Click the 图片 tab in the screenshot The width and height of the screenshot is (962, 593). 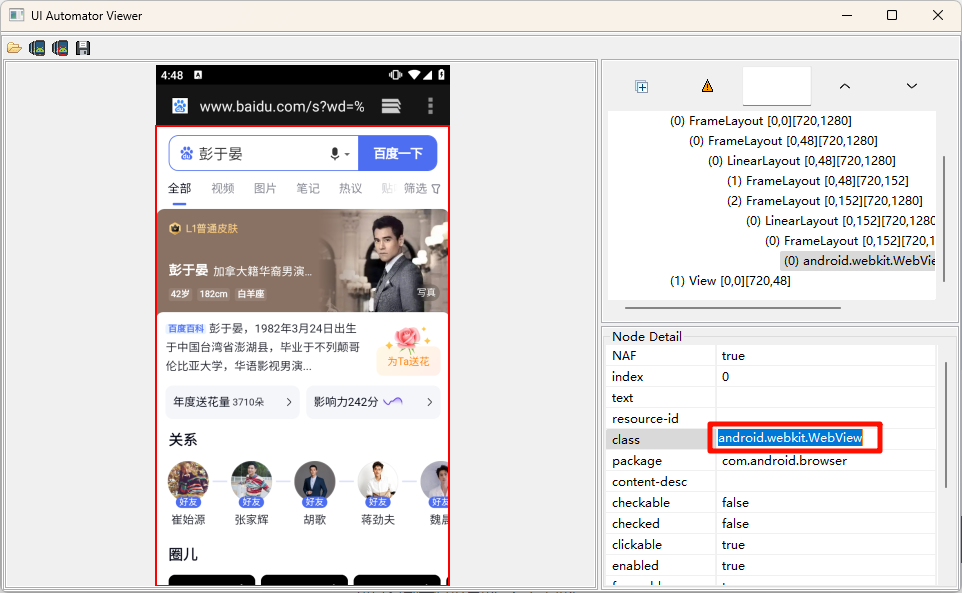[x=265, y=189]
